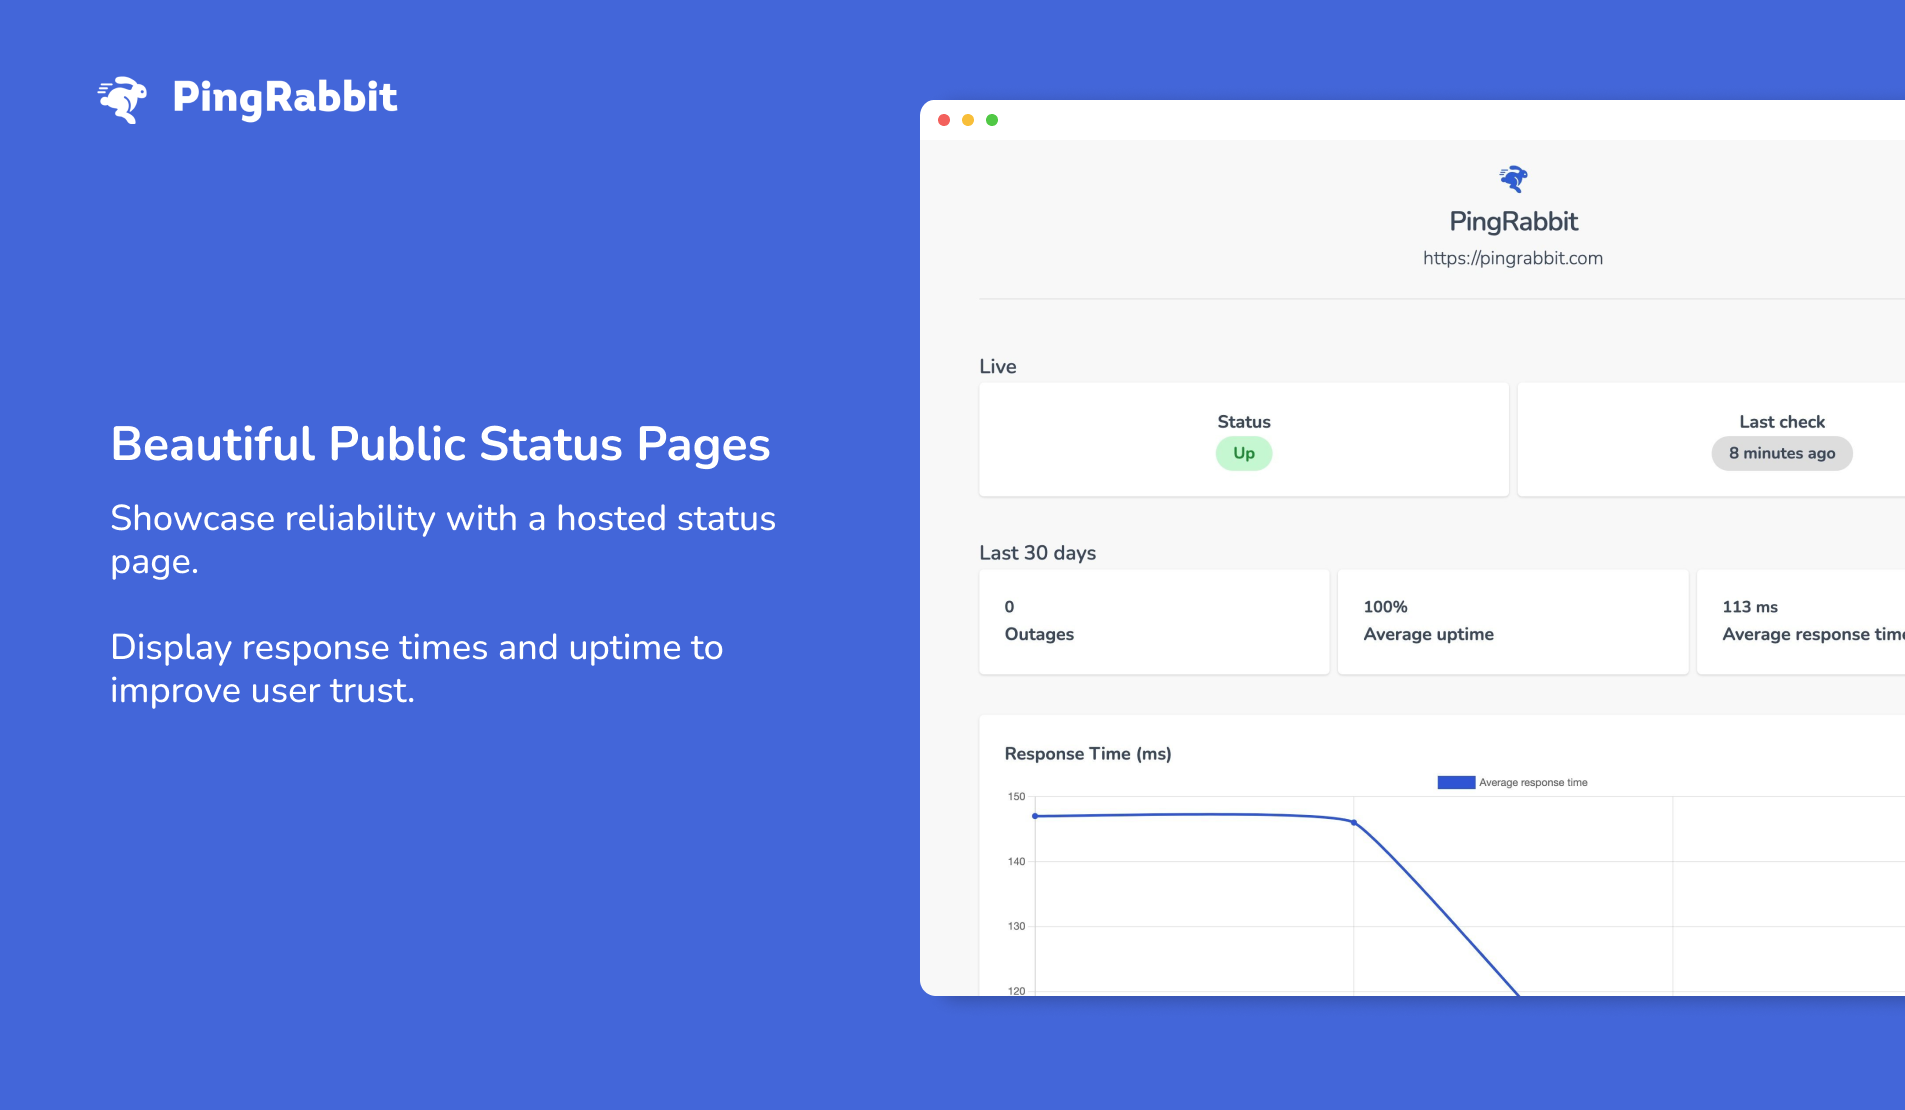Click the white PingRabbit rabbit logo icon
The width and height of the screenshot is (1905, 1110).
click(122, 99)
